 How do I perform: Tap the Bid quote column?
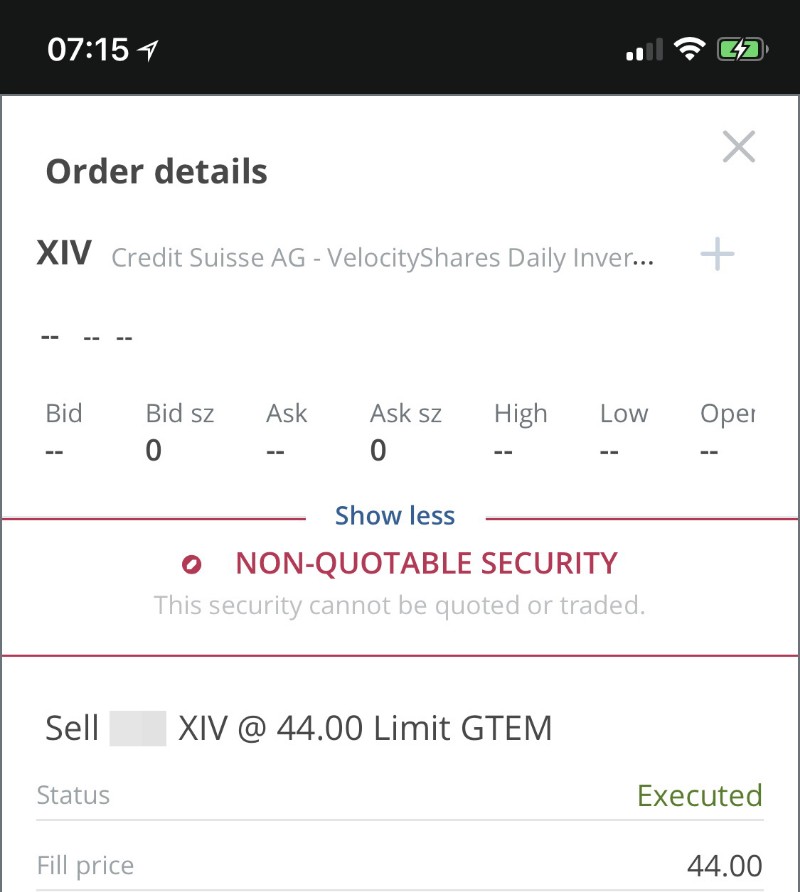pyautogui.click(x=64, y=431)
